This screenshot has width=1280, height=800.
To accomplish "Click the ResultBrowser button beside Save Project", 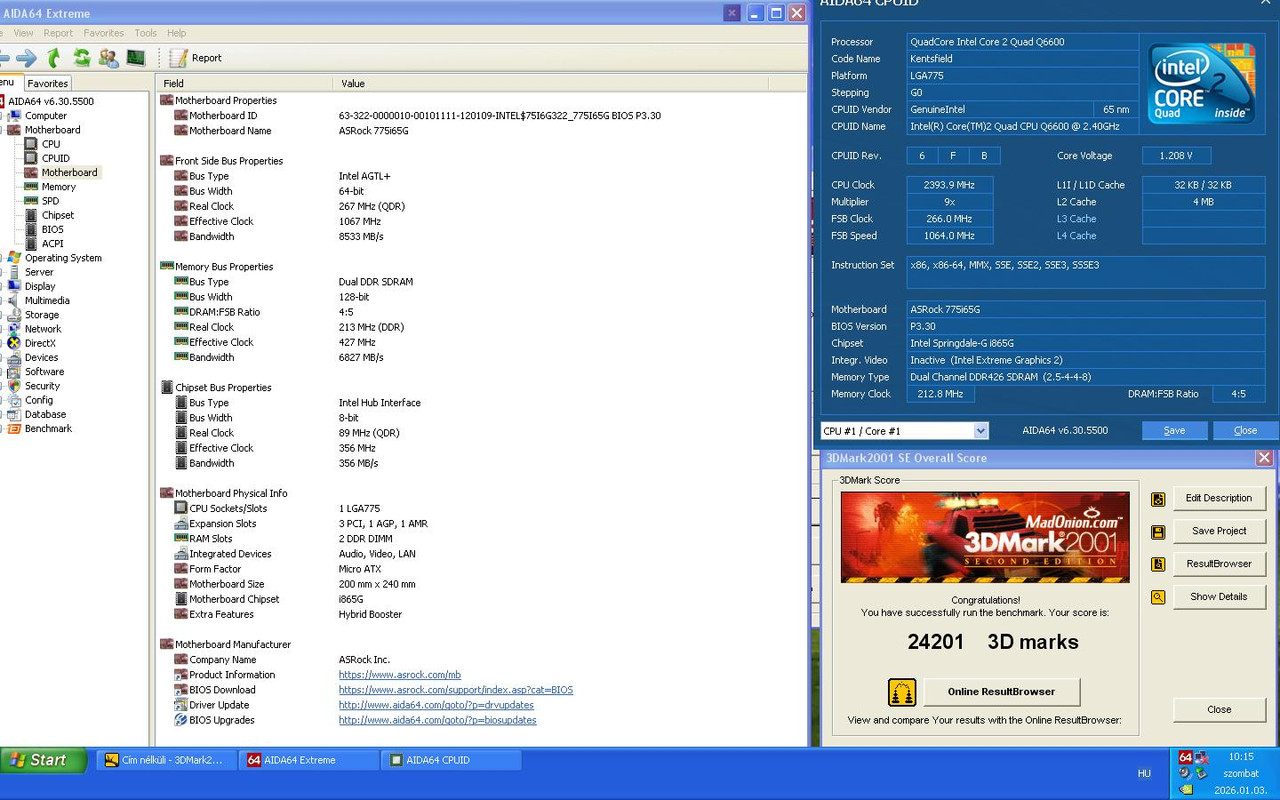I will click(x=1218, y=564).
